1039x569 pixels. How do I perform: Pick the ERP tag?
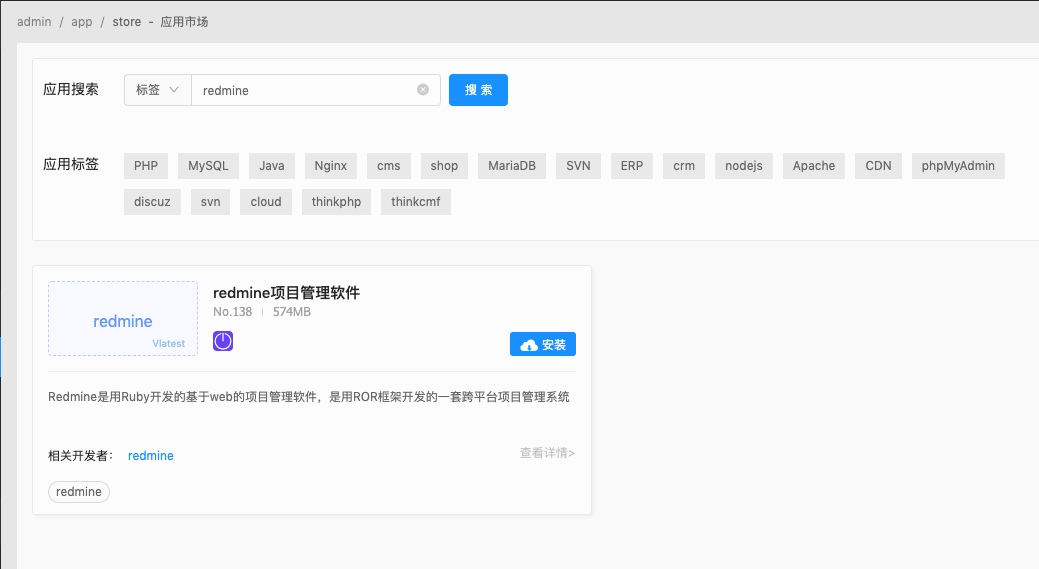tap(631, 166)
